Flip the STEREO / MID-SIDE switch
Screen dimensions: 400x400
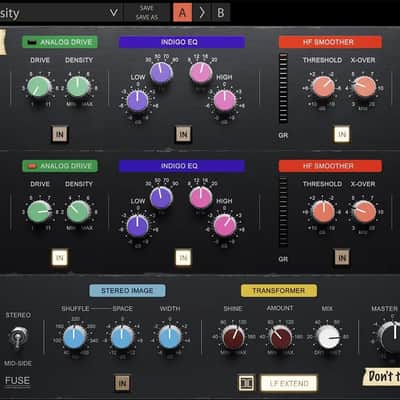pyautogui.click(x=18, y=337)
